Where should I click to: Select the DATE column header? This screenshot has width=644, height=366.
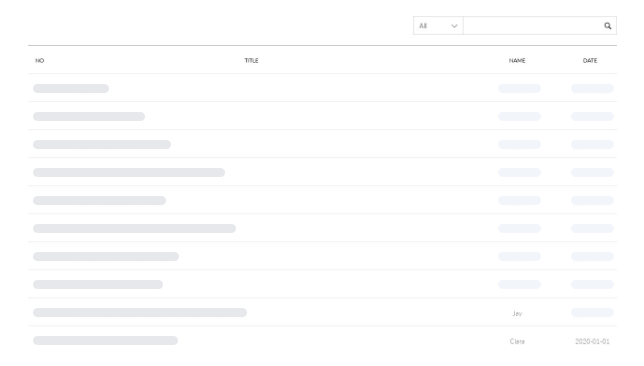point(590,60)
